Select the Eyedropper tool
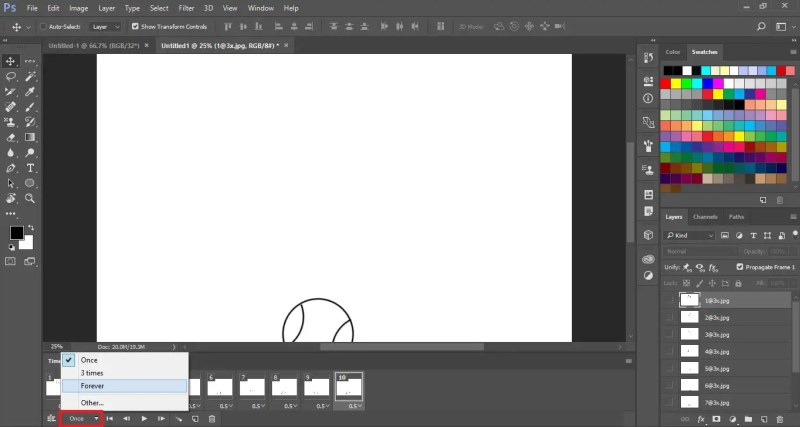The image size is (800, 427). pos(30,92)
